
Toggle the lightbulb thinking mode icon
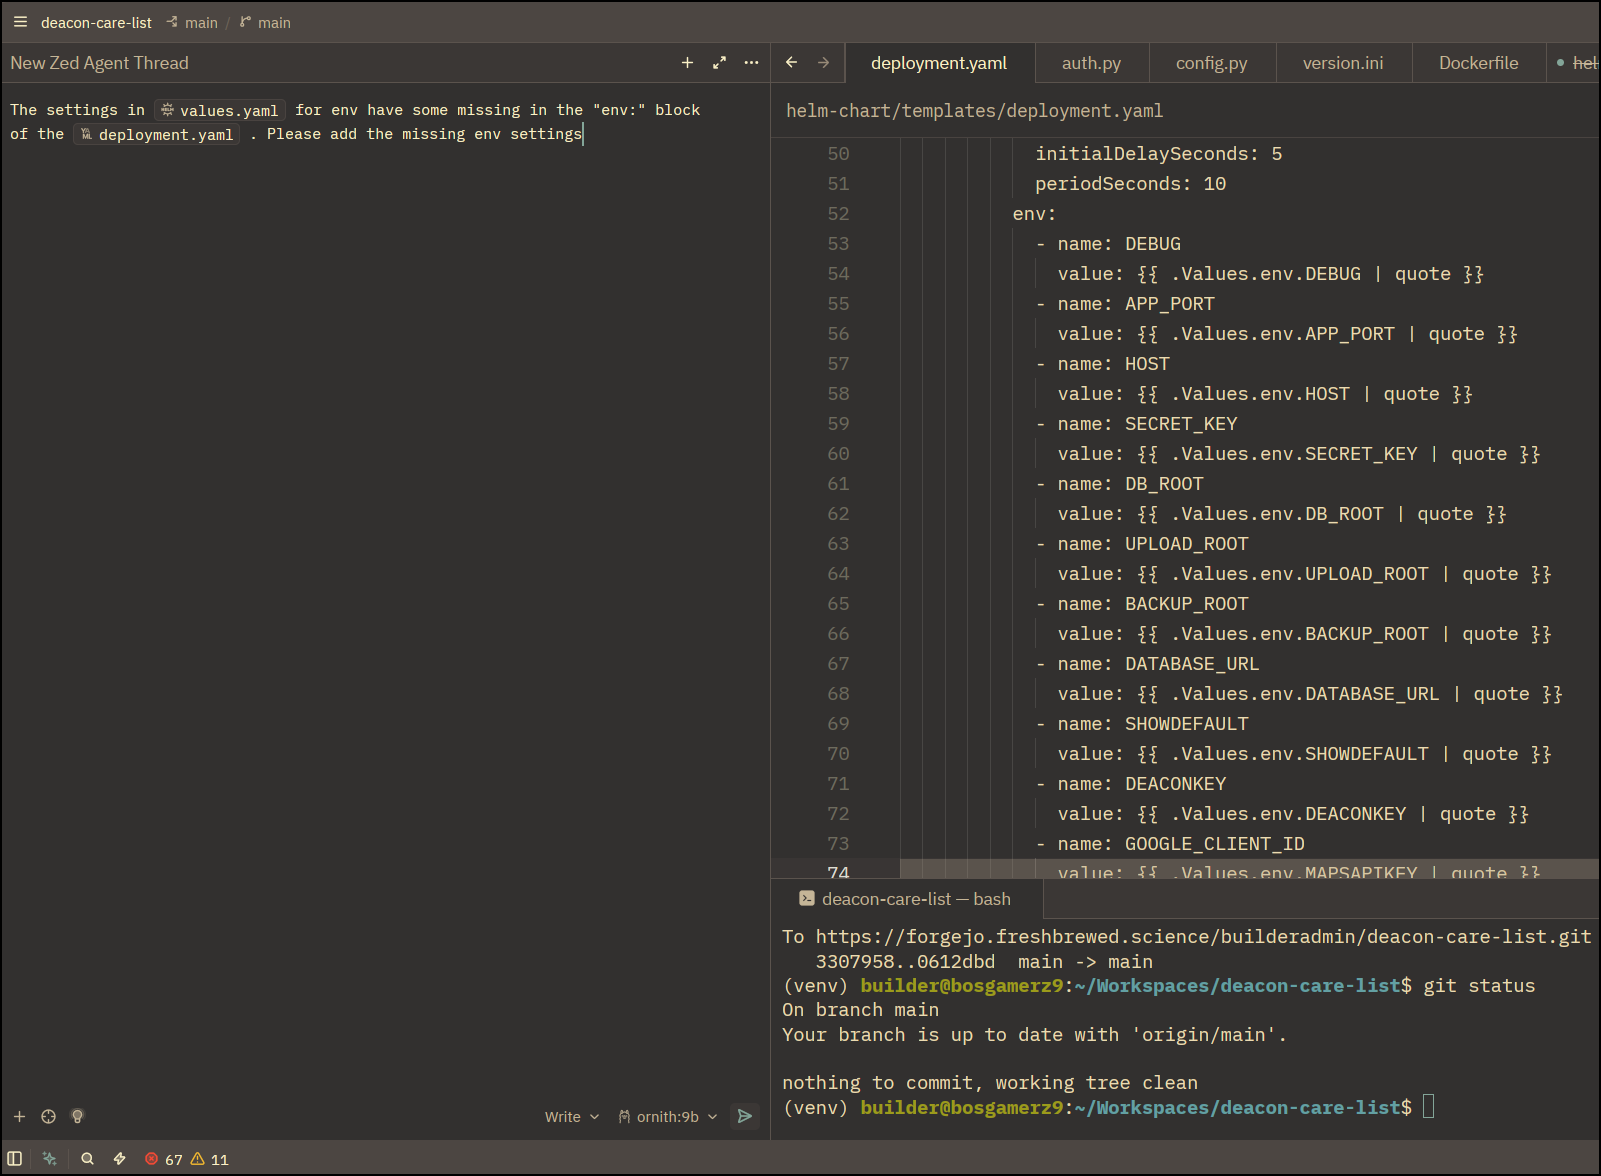77,1116
